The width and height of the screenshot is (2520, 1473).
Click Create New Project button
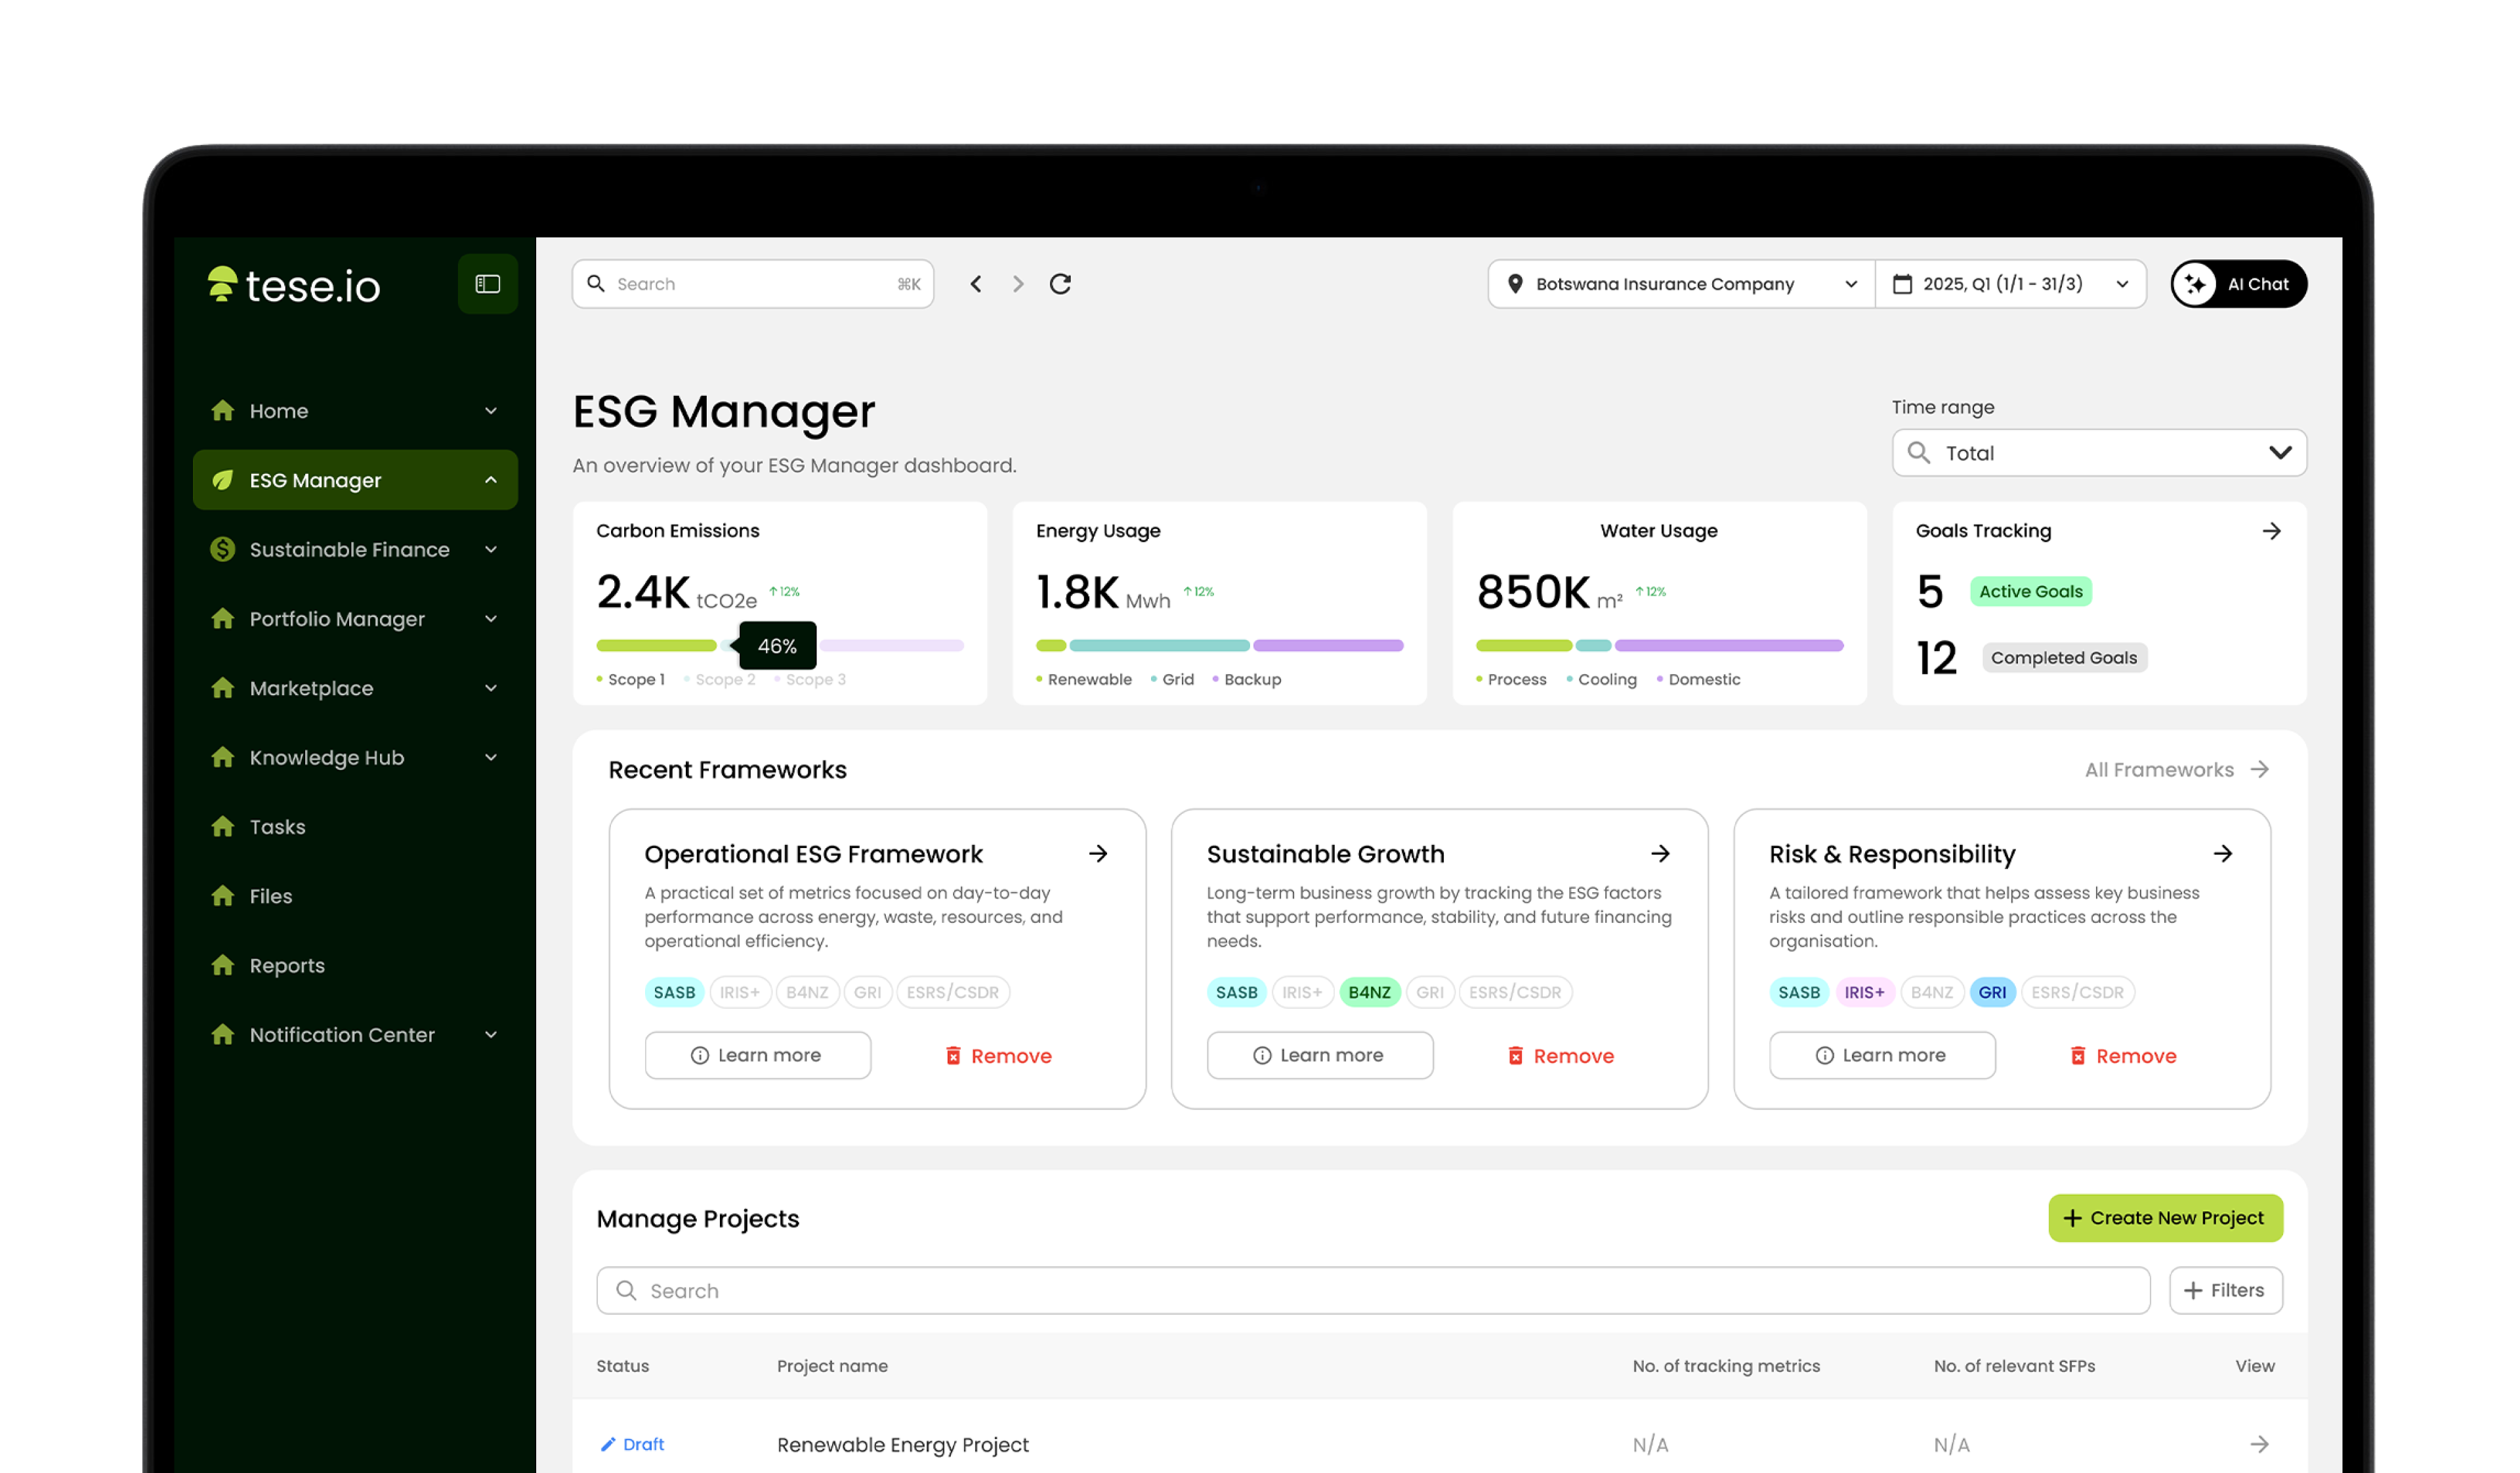click(2165, 1217)
